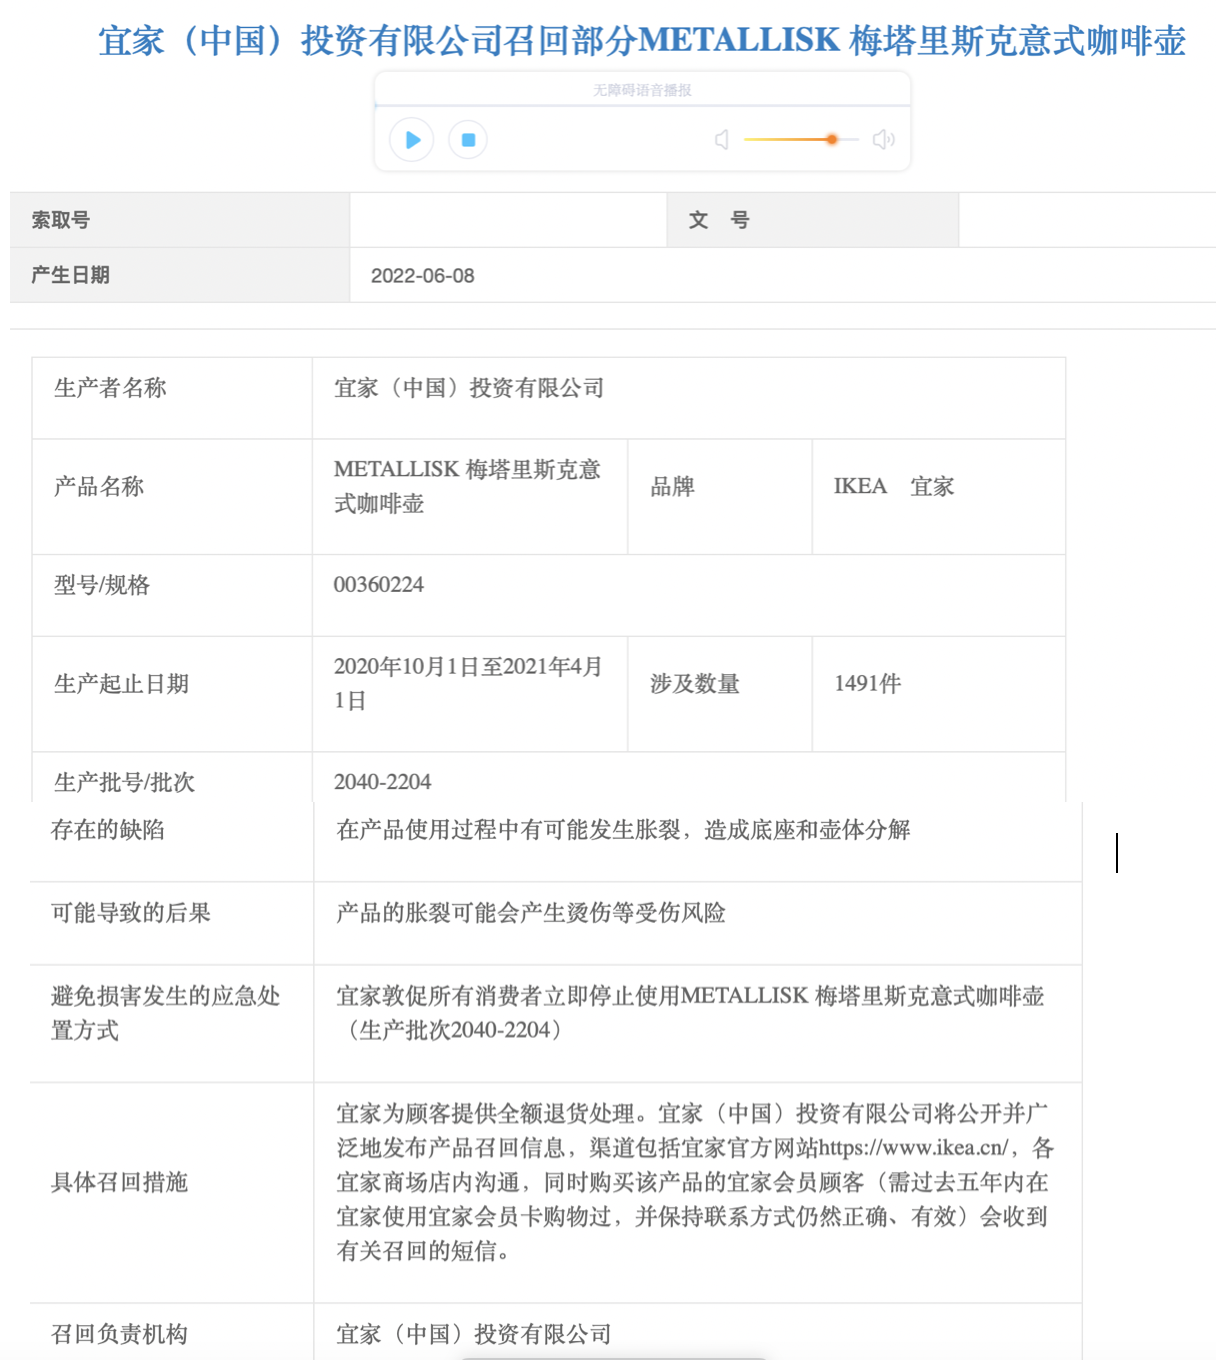
Task: Click the volume up speaker icon
Action: coord(883,140)
